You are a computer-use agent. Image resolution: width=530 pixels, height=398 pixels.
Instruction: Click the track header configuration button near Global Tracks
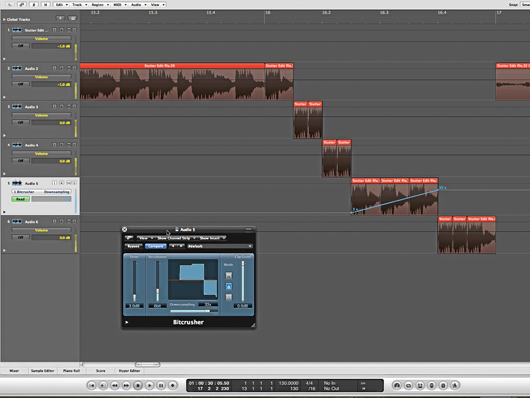[x=72, y=18]
